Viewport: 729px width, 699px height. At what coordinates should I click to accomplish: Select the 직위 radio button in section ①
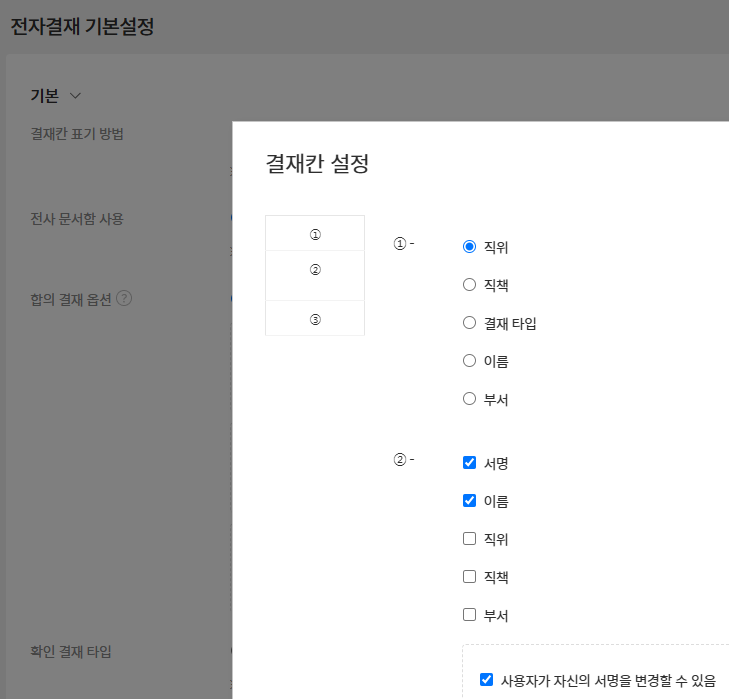[469, 247]
